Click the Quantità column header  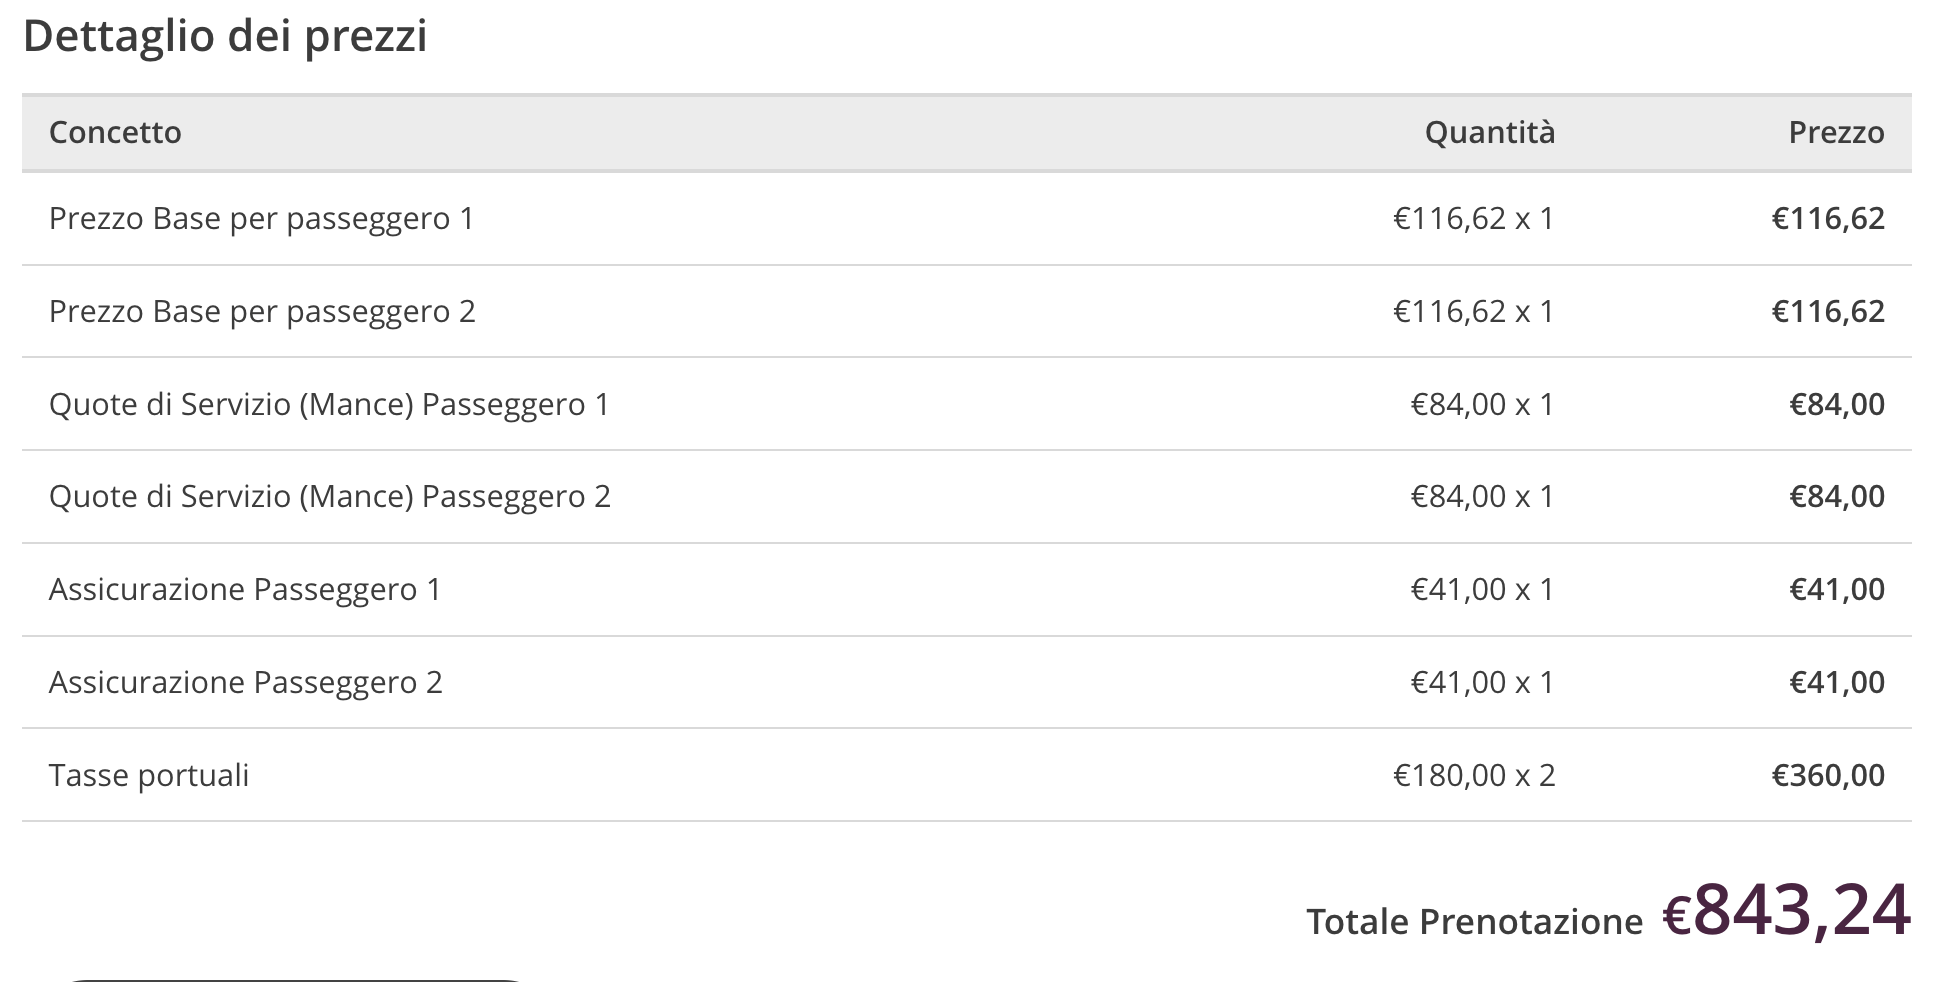pyautogui.click(x=1489, y=133)
